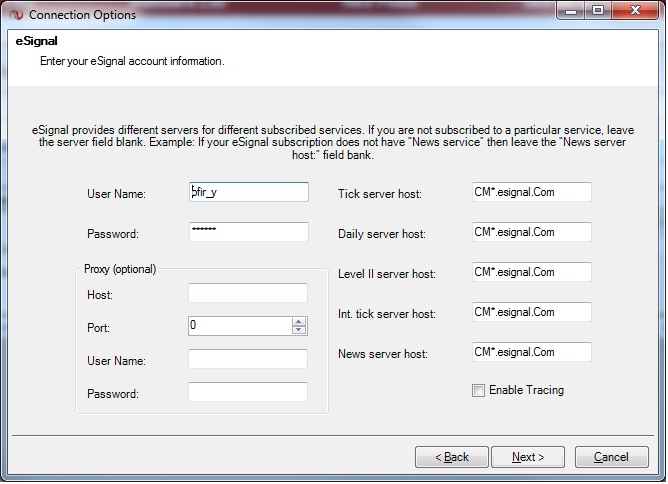Decrease the proxy Port value
The image size is (668, 484).
[299, 330]
